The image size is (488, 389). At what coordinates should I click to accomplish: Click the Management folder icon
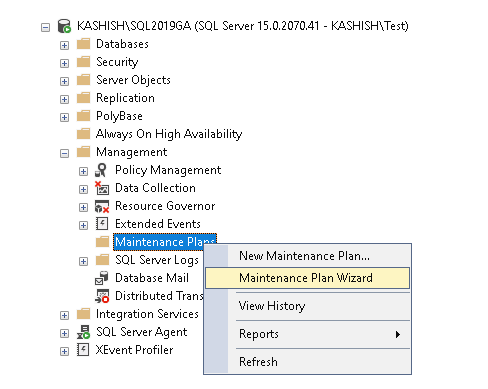pyautogui.click(x=83, y=152)
